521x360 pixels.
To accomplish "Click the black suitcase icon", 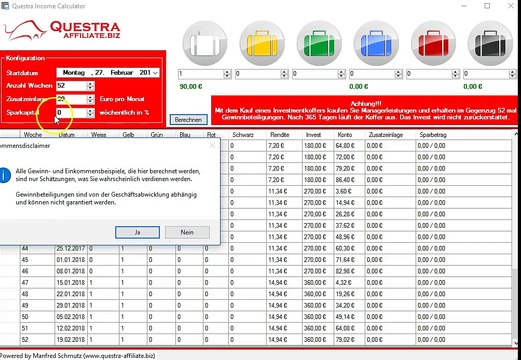I will [490, 43].
